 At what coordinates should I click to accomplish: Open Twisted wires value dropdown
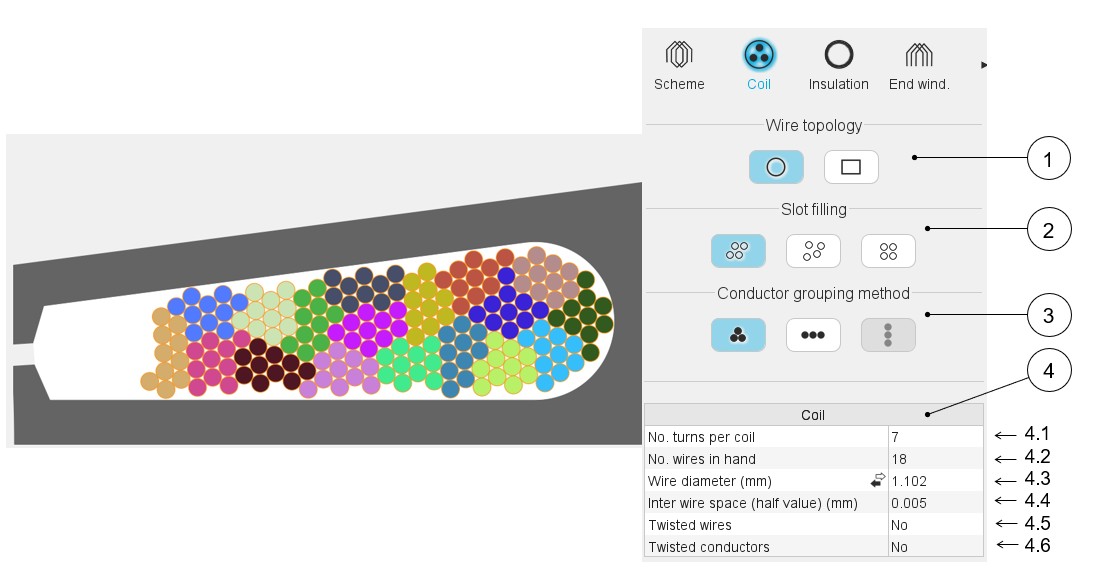click(934, 525)
